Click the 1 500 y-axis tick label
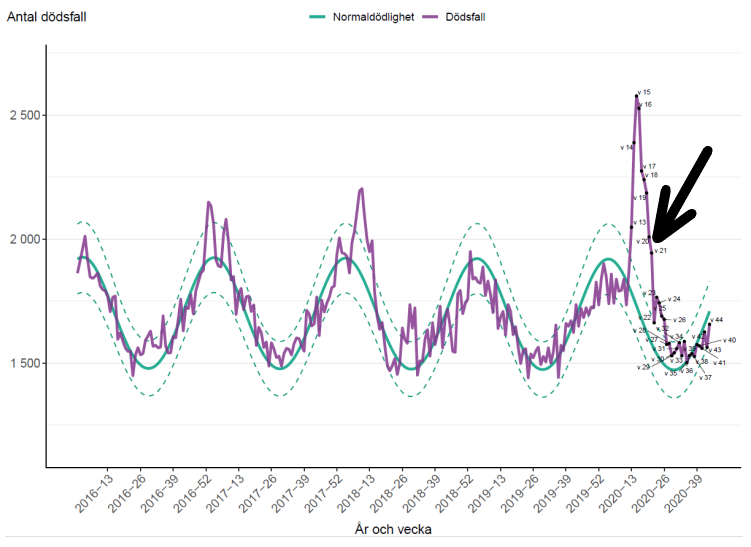Screen dimensions: 751x547 pyautogui.click(x=25, y=363)
